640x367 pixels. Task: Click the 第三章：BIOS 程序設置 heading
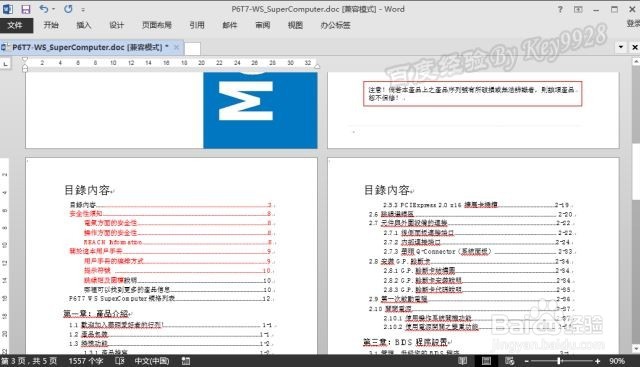[x=405, y=342]
